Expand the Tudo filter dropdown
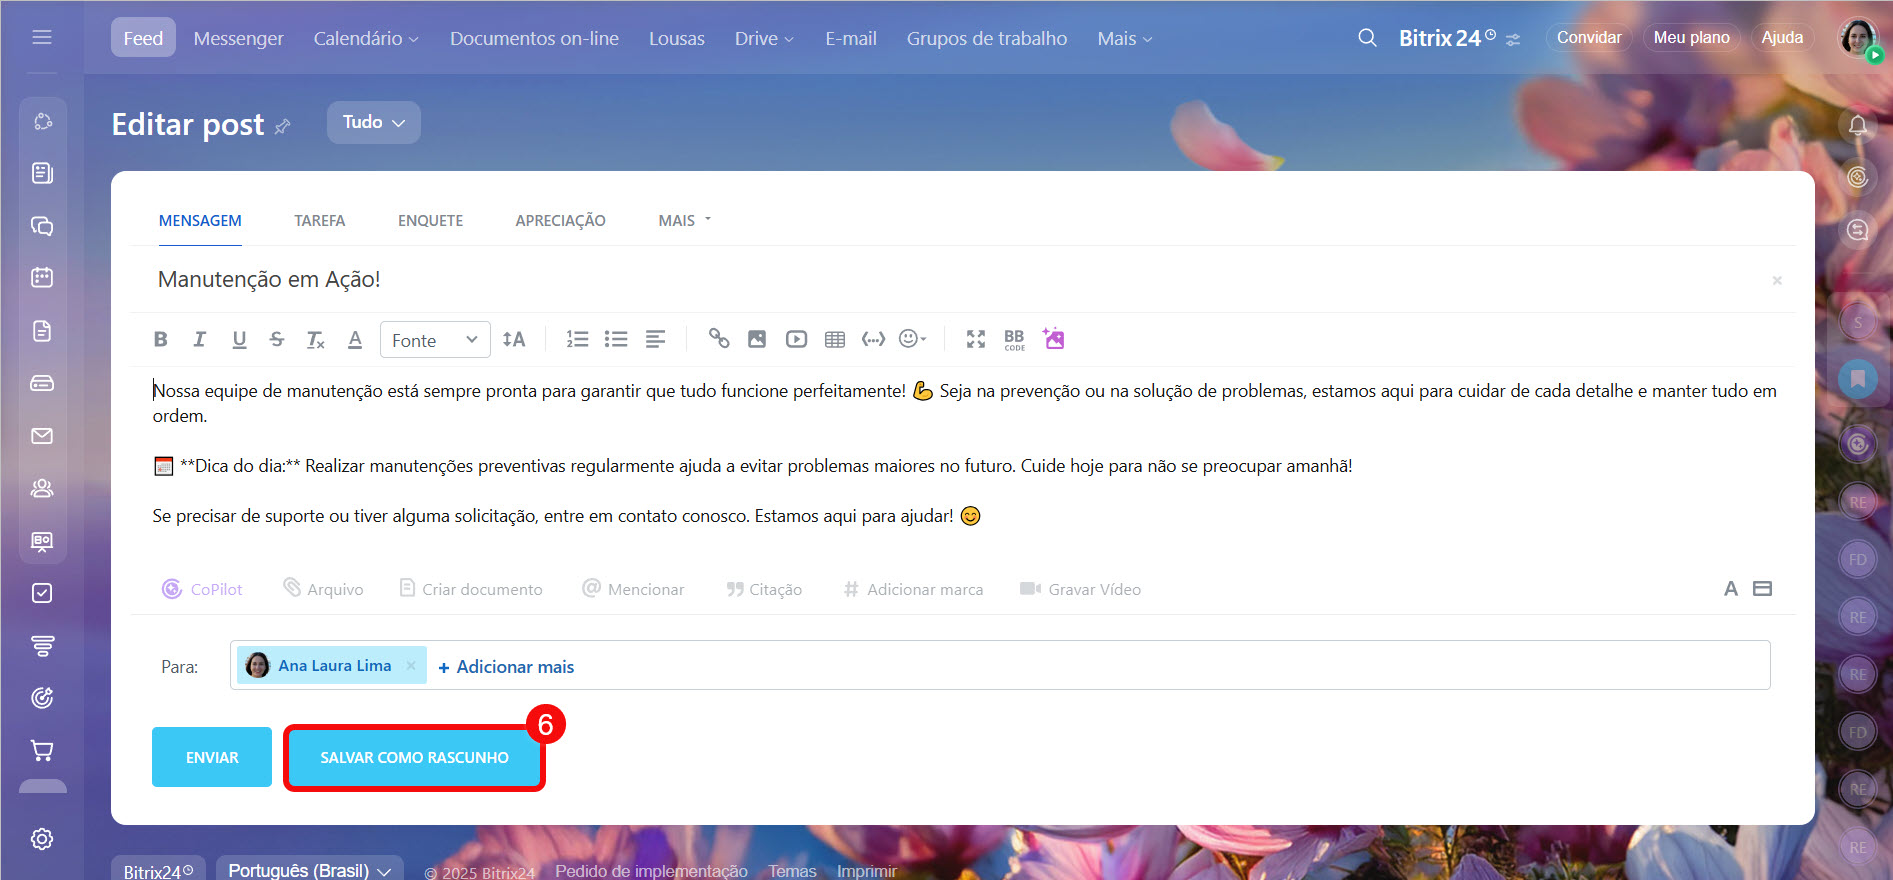 pos(373,122)
